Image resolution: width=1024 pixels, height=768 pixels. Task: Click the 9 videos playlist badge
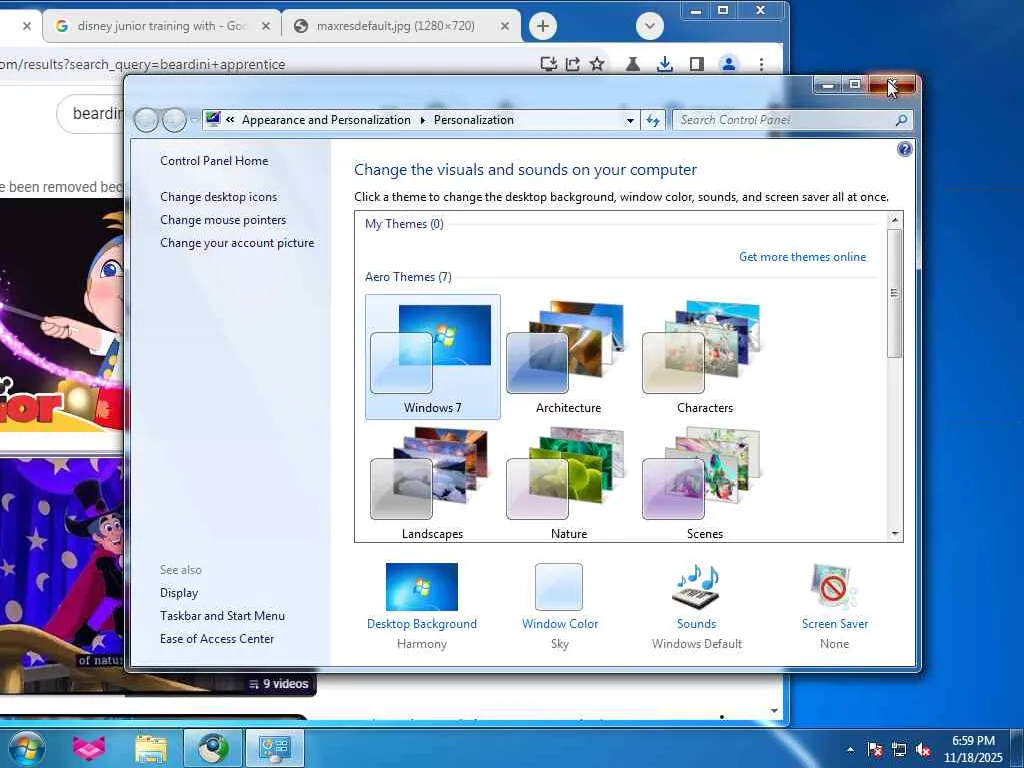(279, 684)
